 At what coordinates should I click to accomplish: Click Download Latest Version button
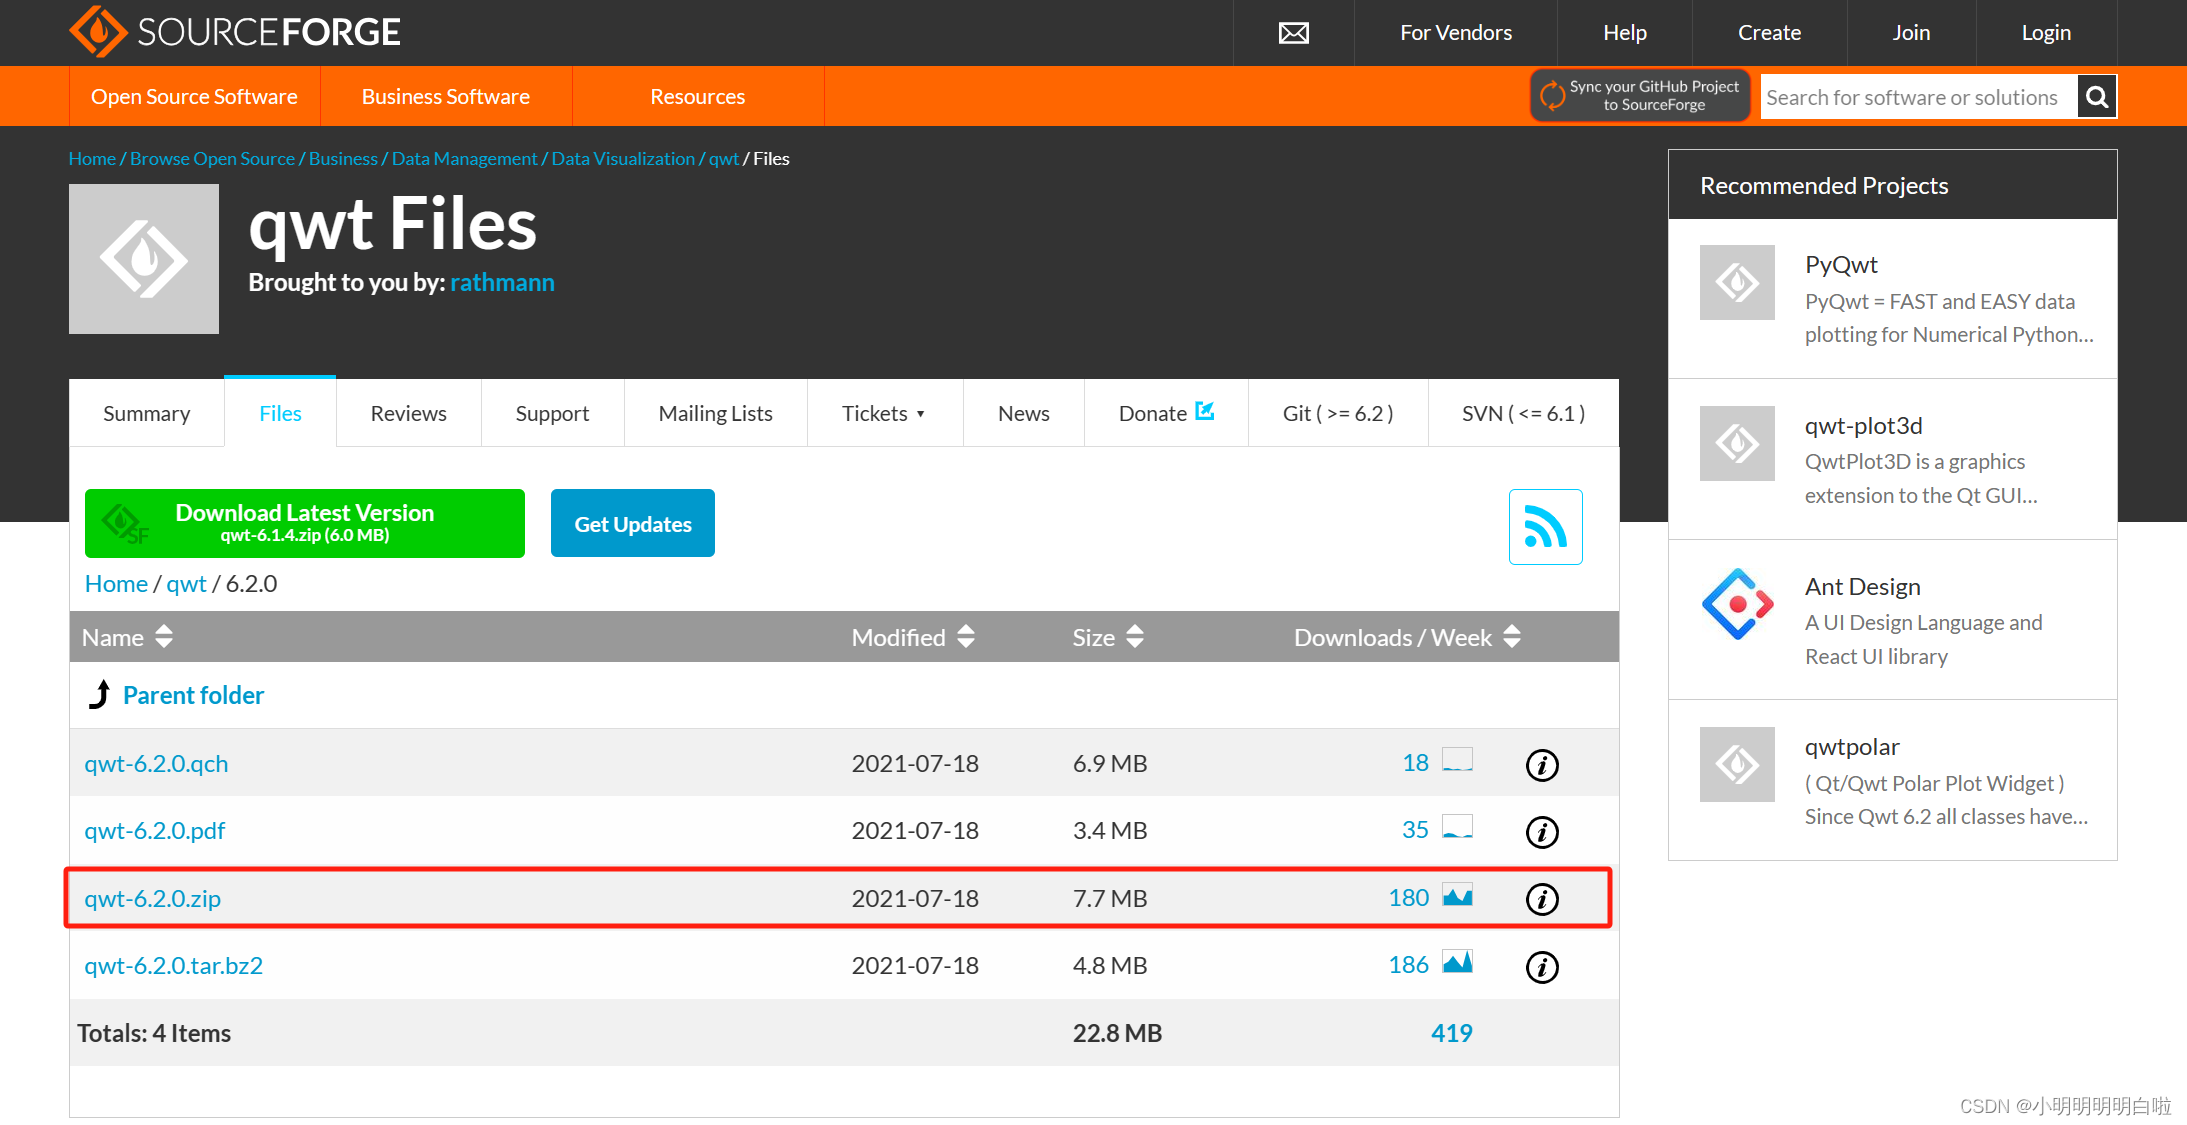(x=304, y=523)
